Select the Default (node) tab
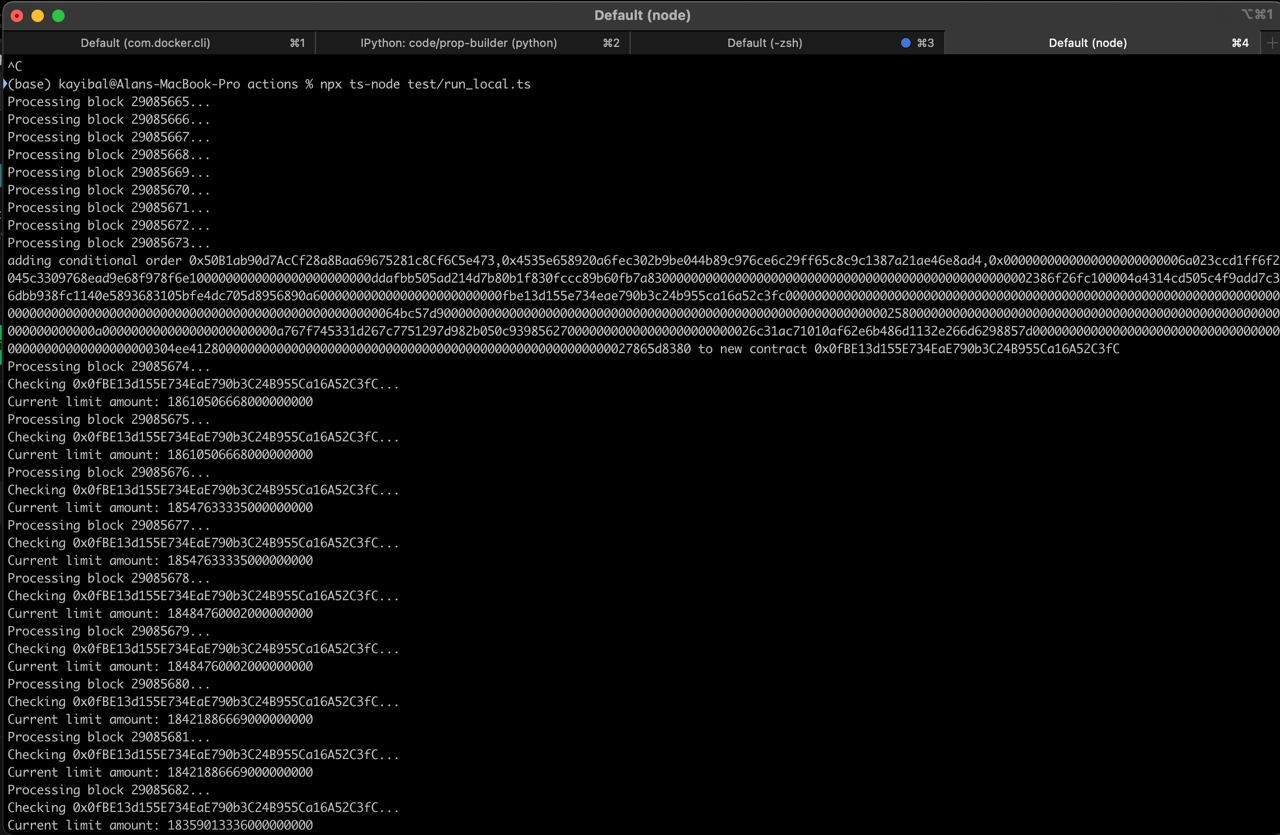The width and height of the screenshot is (1280, 835). [x=1103, y=43]
